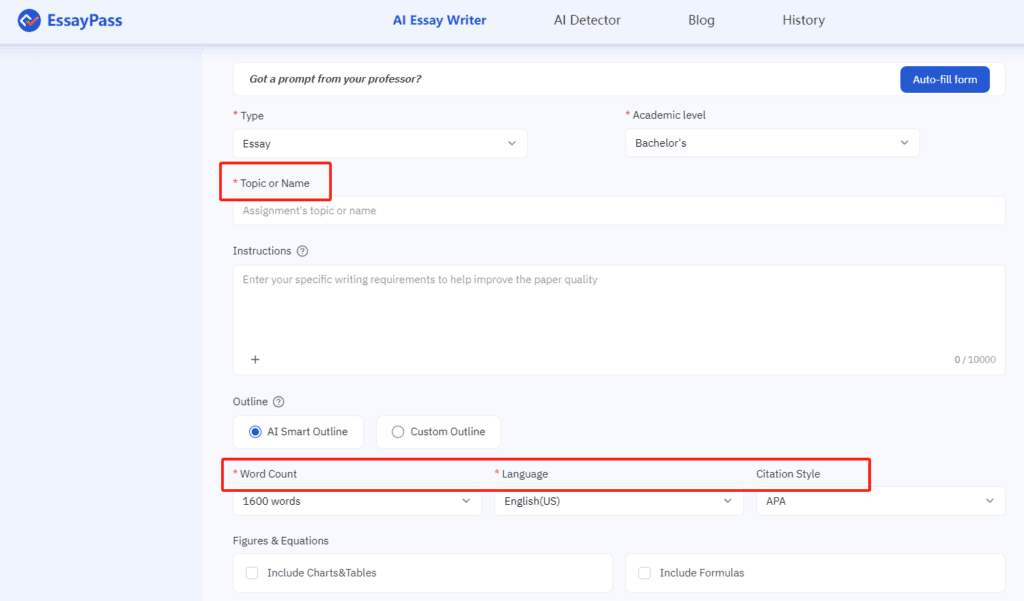Screen dimensions: 1024x601
Task: Switch to the AI Detector tab
Action: point(587,20)
